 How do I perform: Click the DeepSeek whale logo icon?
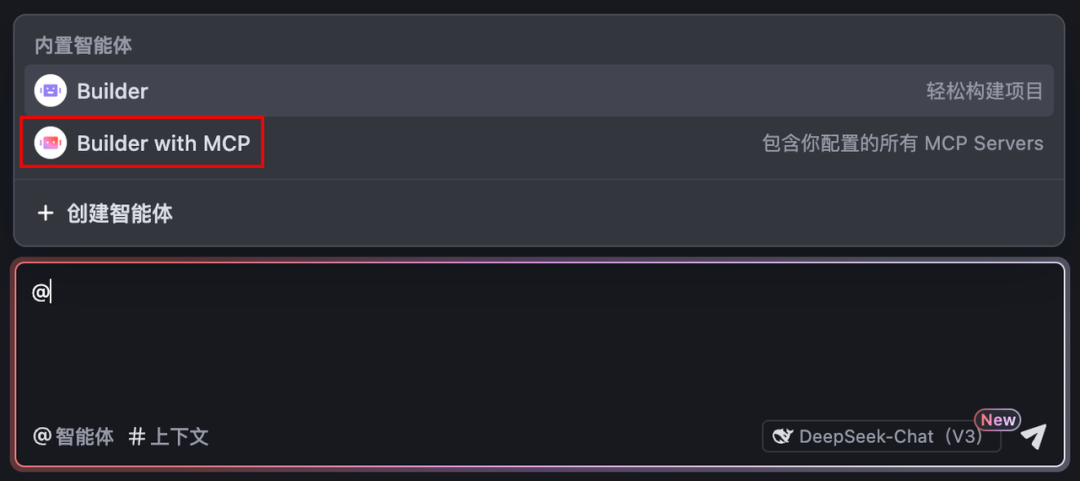click(x=783, y=436)
